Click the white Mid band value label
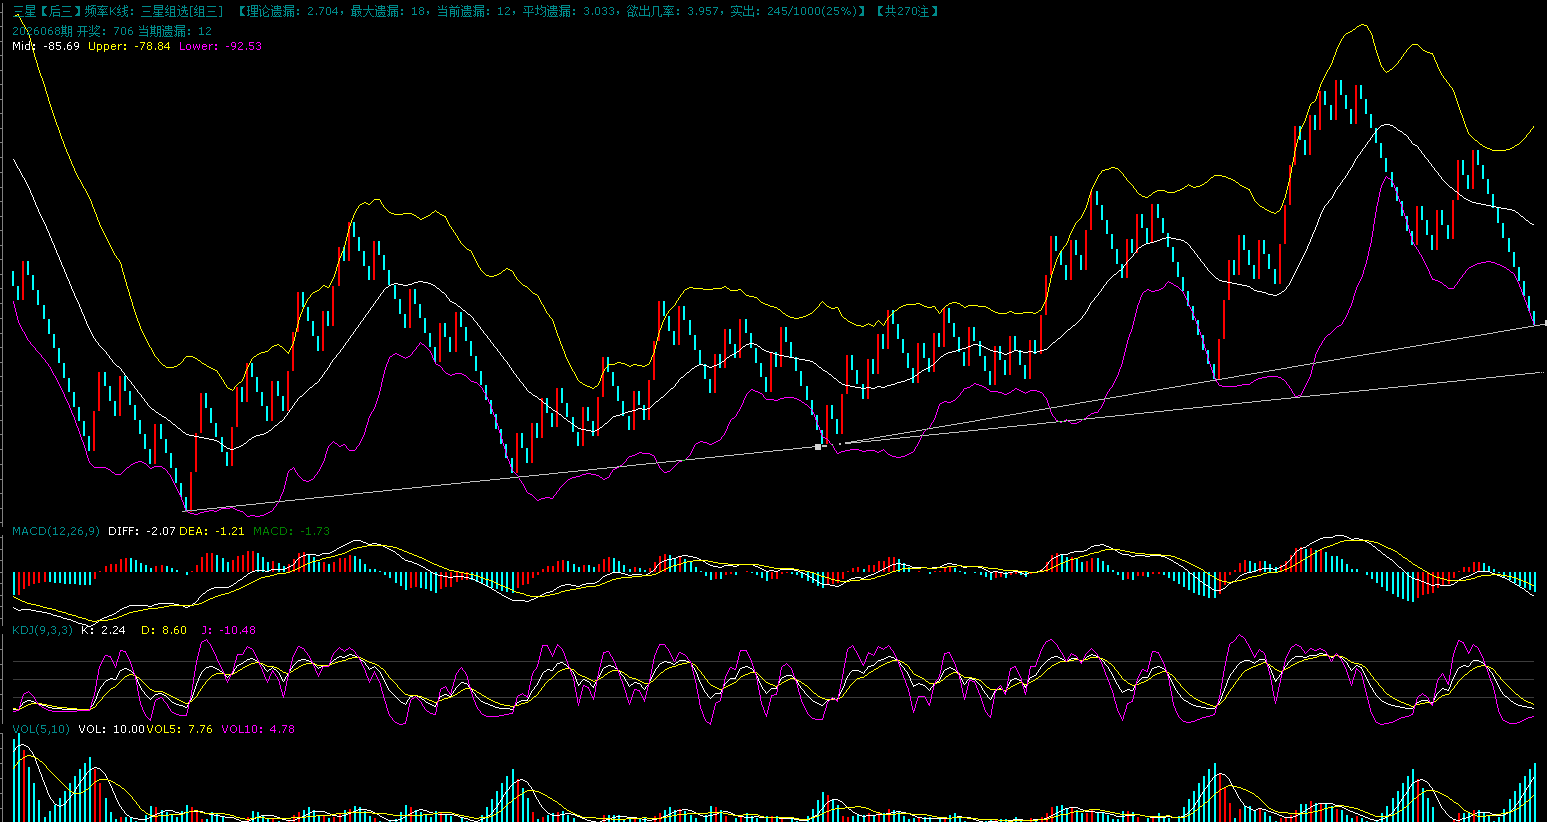The height and width of the screenshot is (822, 1547). point(46,46)
